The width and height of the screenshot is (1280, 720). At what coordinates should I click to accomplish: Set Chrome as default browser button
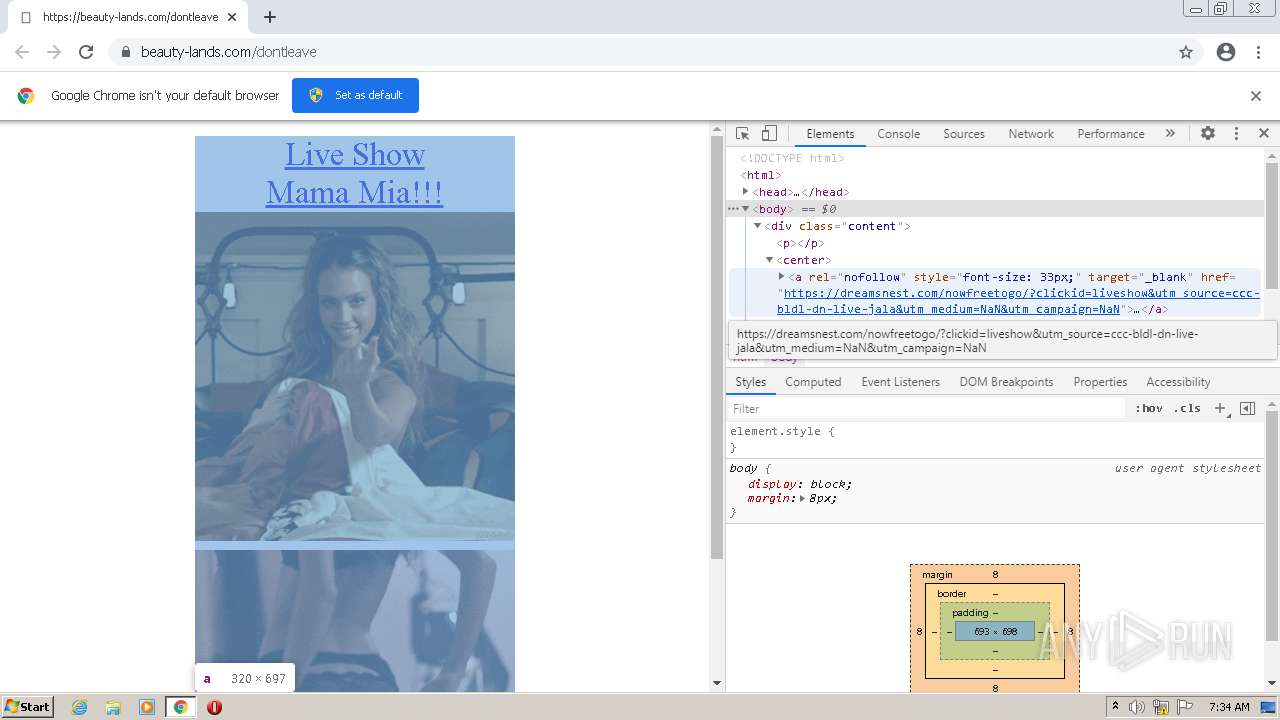[355, 95]
